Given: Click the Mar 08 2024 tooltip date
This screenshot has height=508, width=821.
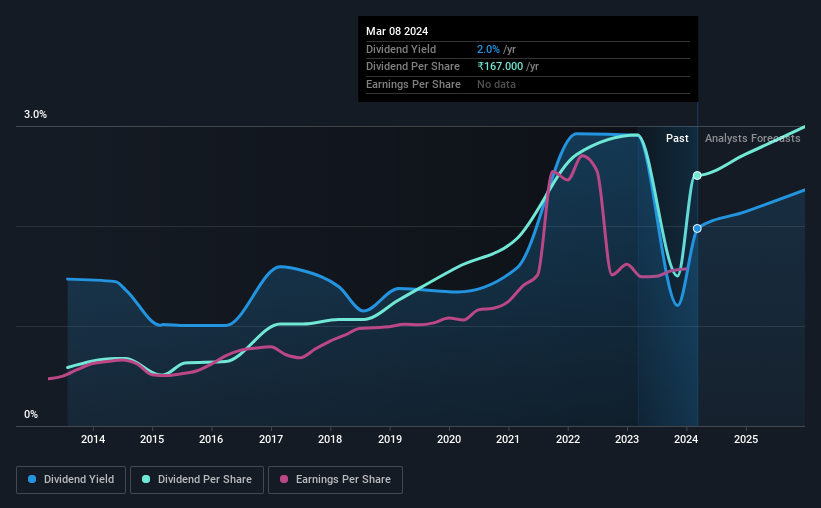Looking at the screenshot, I should coord(397,31).
